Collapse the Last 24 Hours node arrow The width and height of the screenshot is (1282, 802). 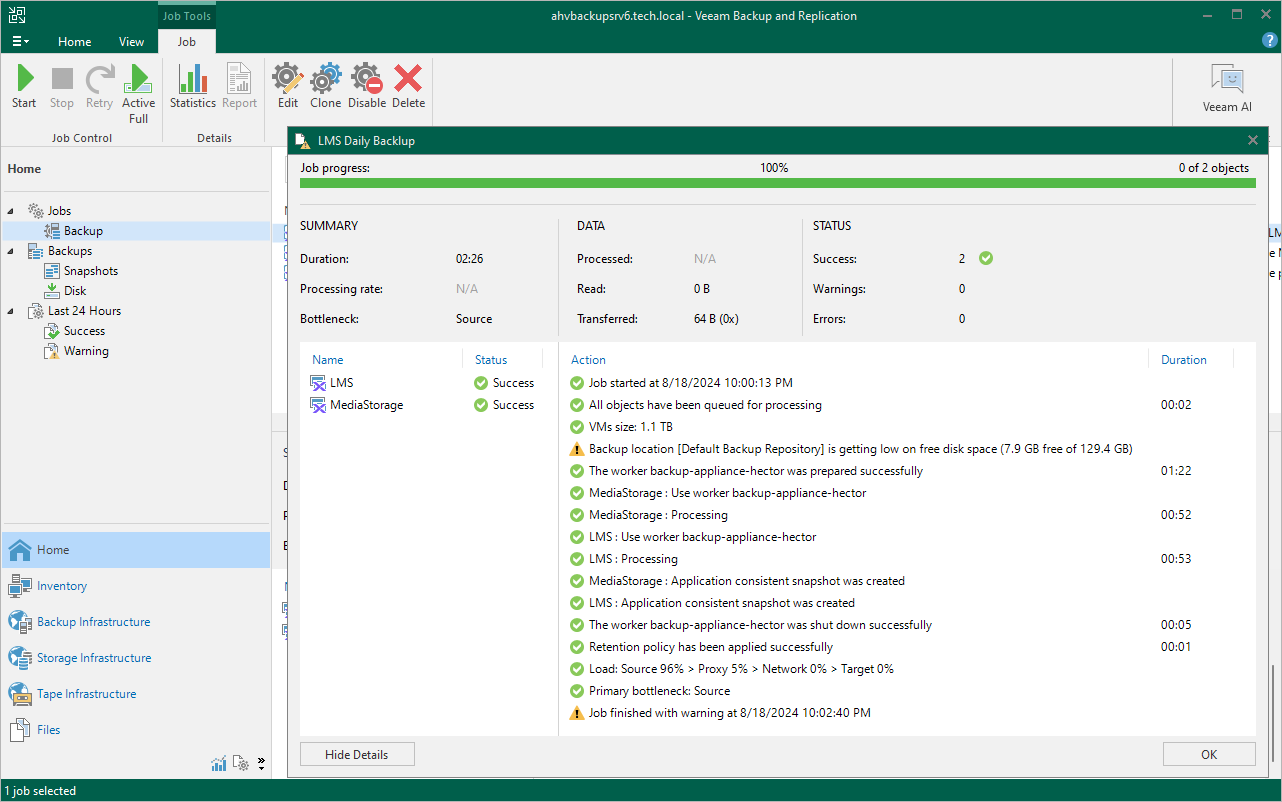click(x=13, y=311)
